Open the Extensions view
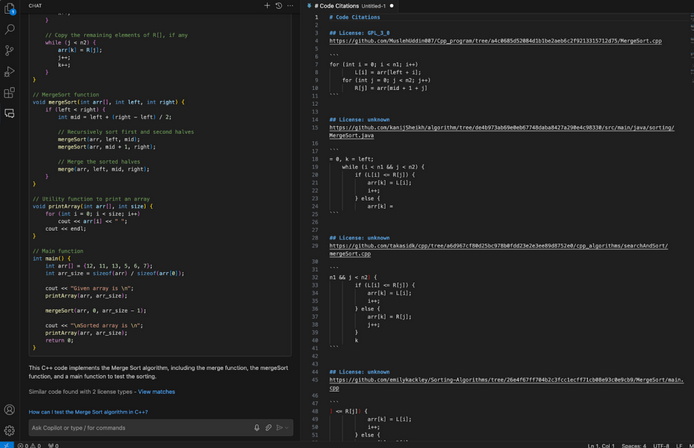Image resolution: width=694 pixels, height=448 pixels. click(x=10, y=92)
